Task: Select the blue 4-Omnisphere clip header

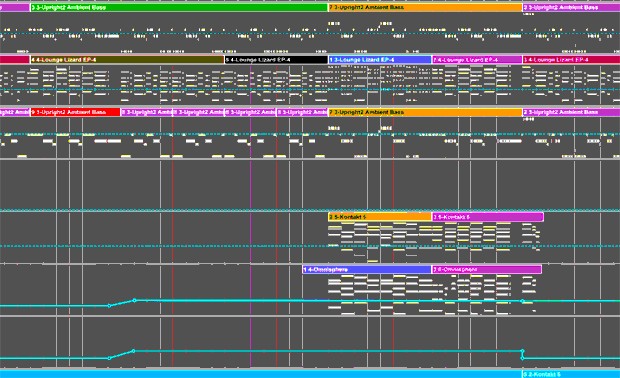Action: [367, 270]
